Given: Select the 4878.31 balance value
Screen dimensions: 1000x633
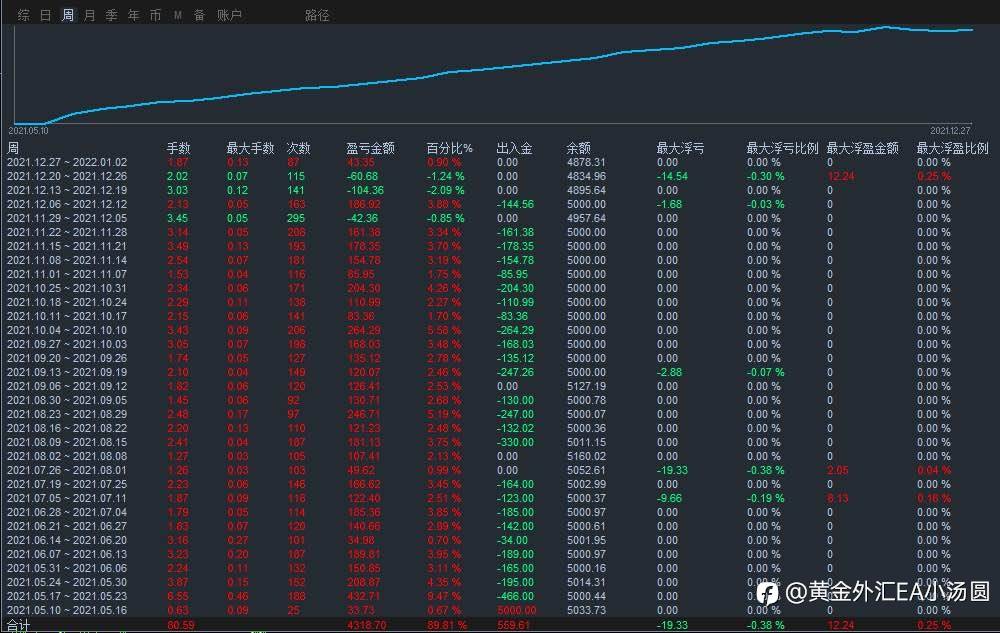Looking at the screenshot, I should click(x=586, y=163).
